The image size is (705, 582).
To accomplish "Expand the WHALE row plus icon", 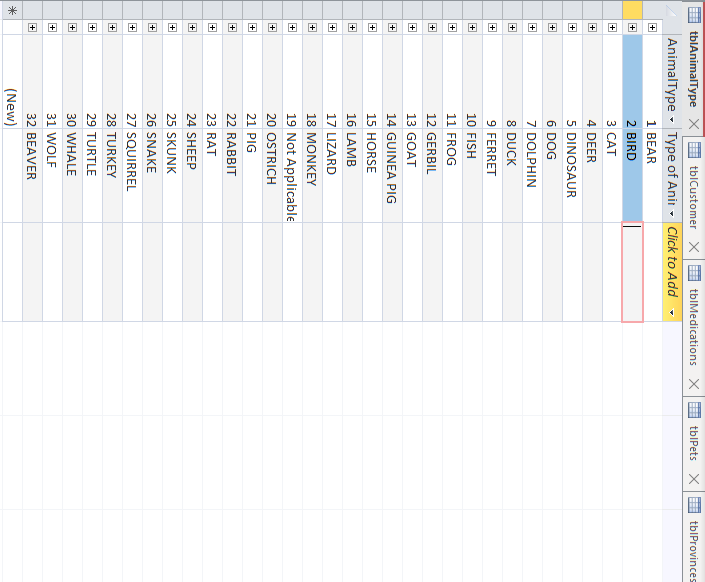I will click(x=72, y=27).
